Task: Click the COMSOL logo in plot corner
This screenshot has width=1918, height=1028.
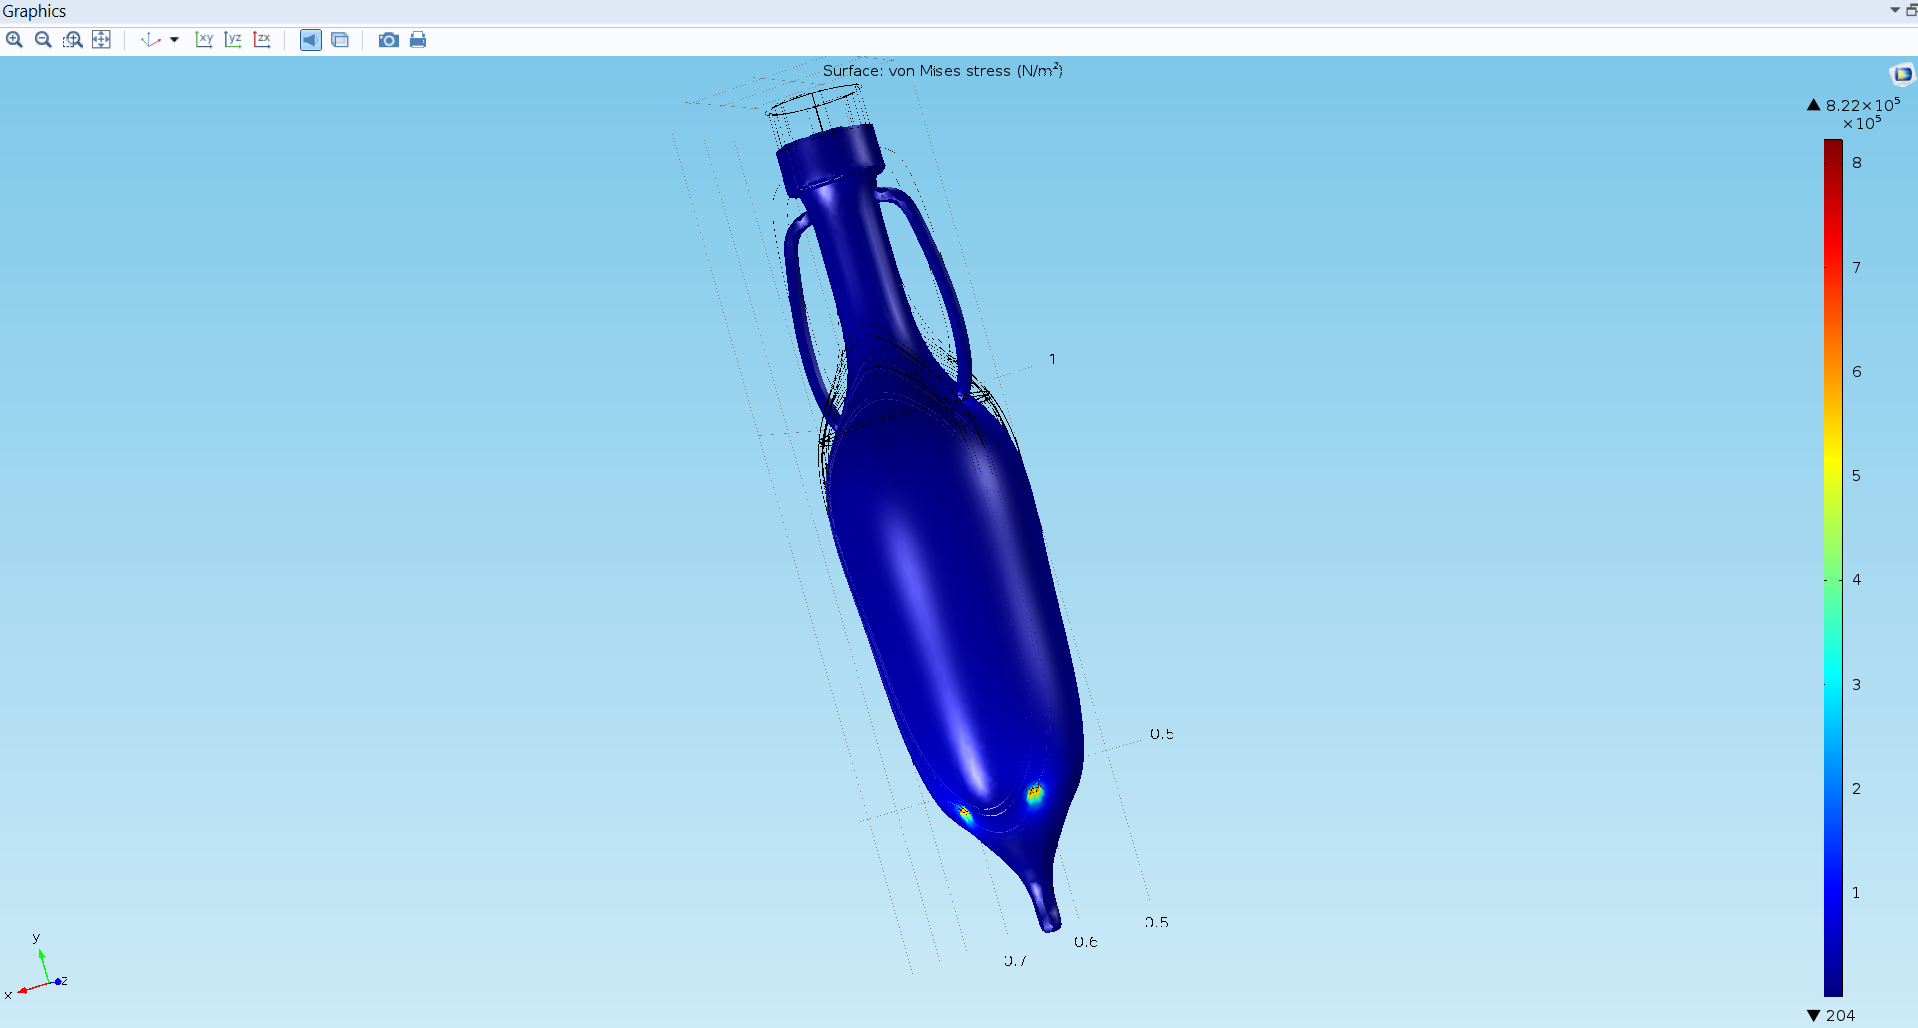Action: pyautogui.click(x=1901, y=74)
